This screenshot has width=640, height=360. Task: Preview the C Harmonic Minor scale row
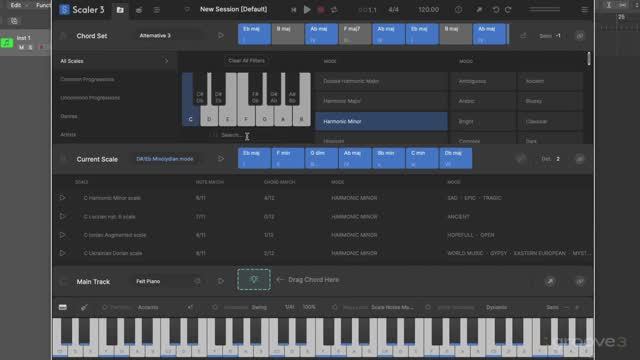pos(62,198)
